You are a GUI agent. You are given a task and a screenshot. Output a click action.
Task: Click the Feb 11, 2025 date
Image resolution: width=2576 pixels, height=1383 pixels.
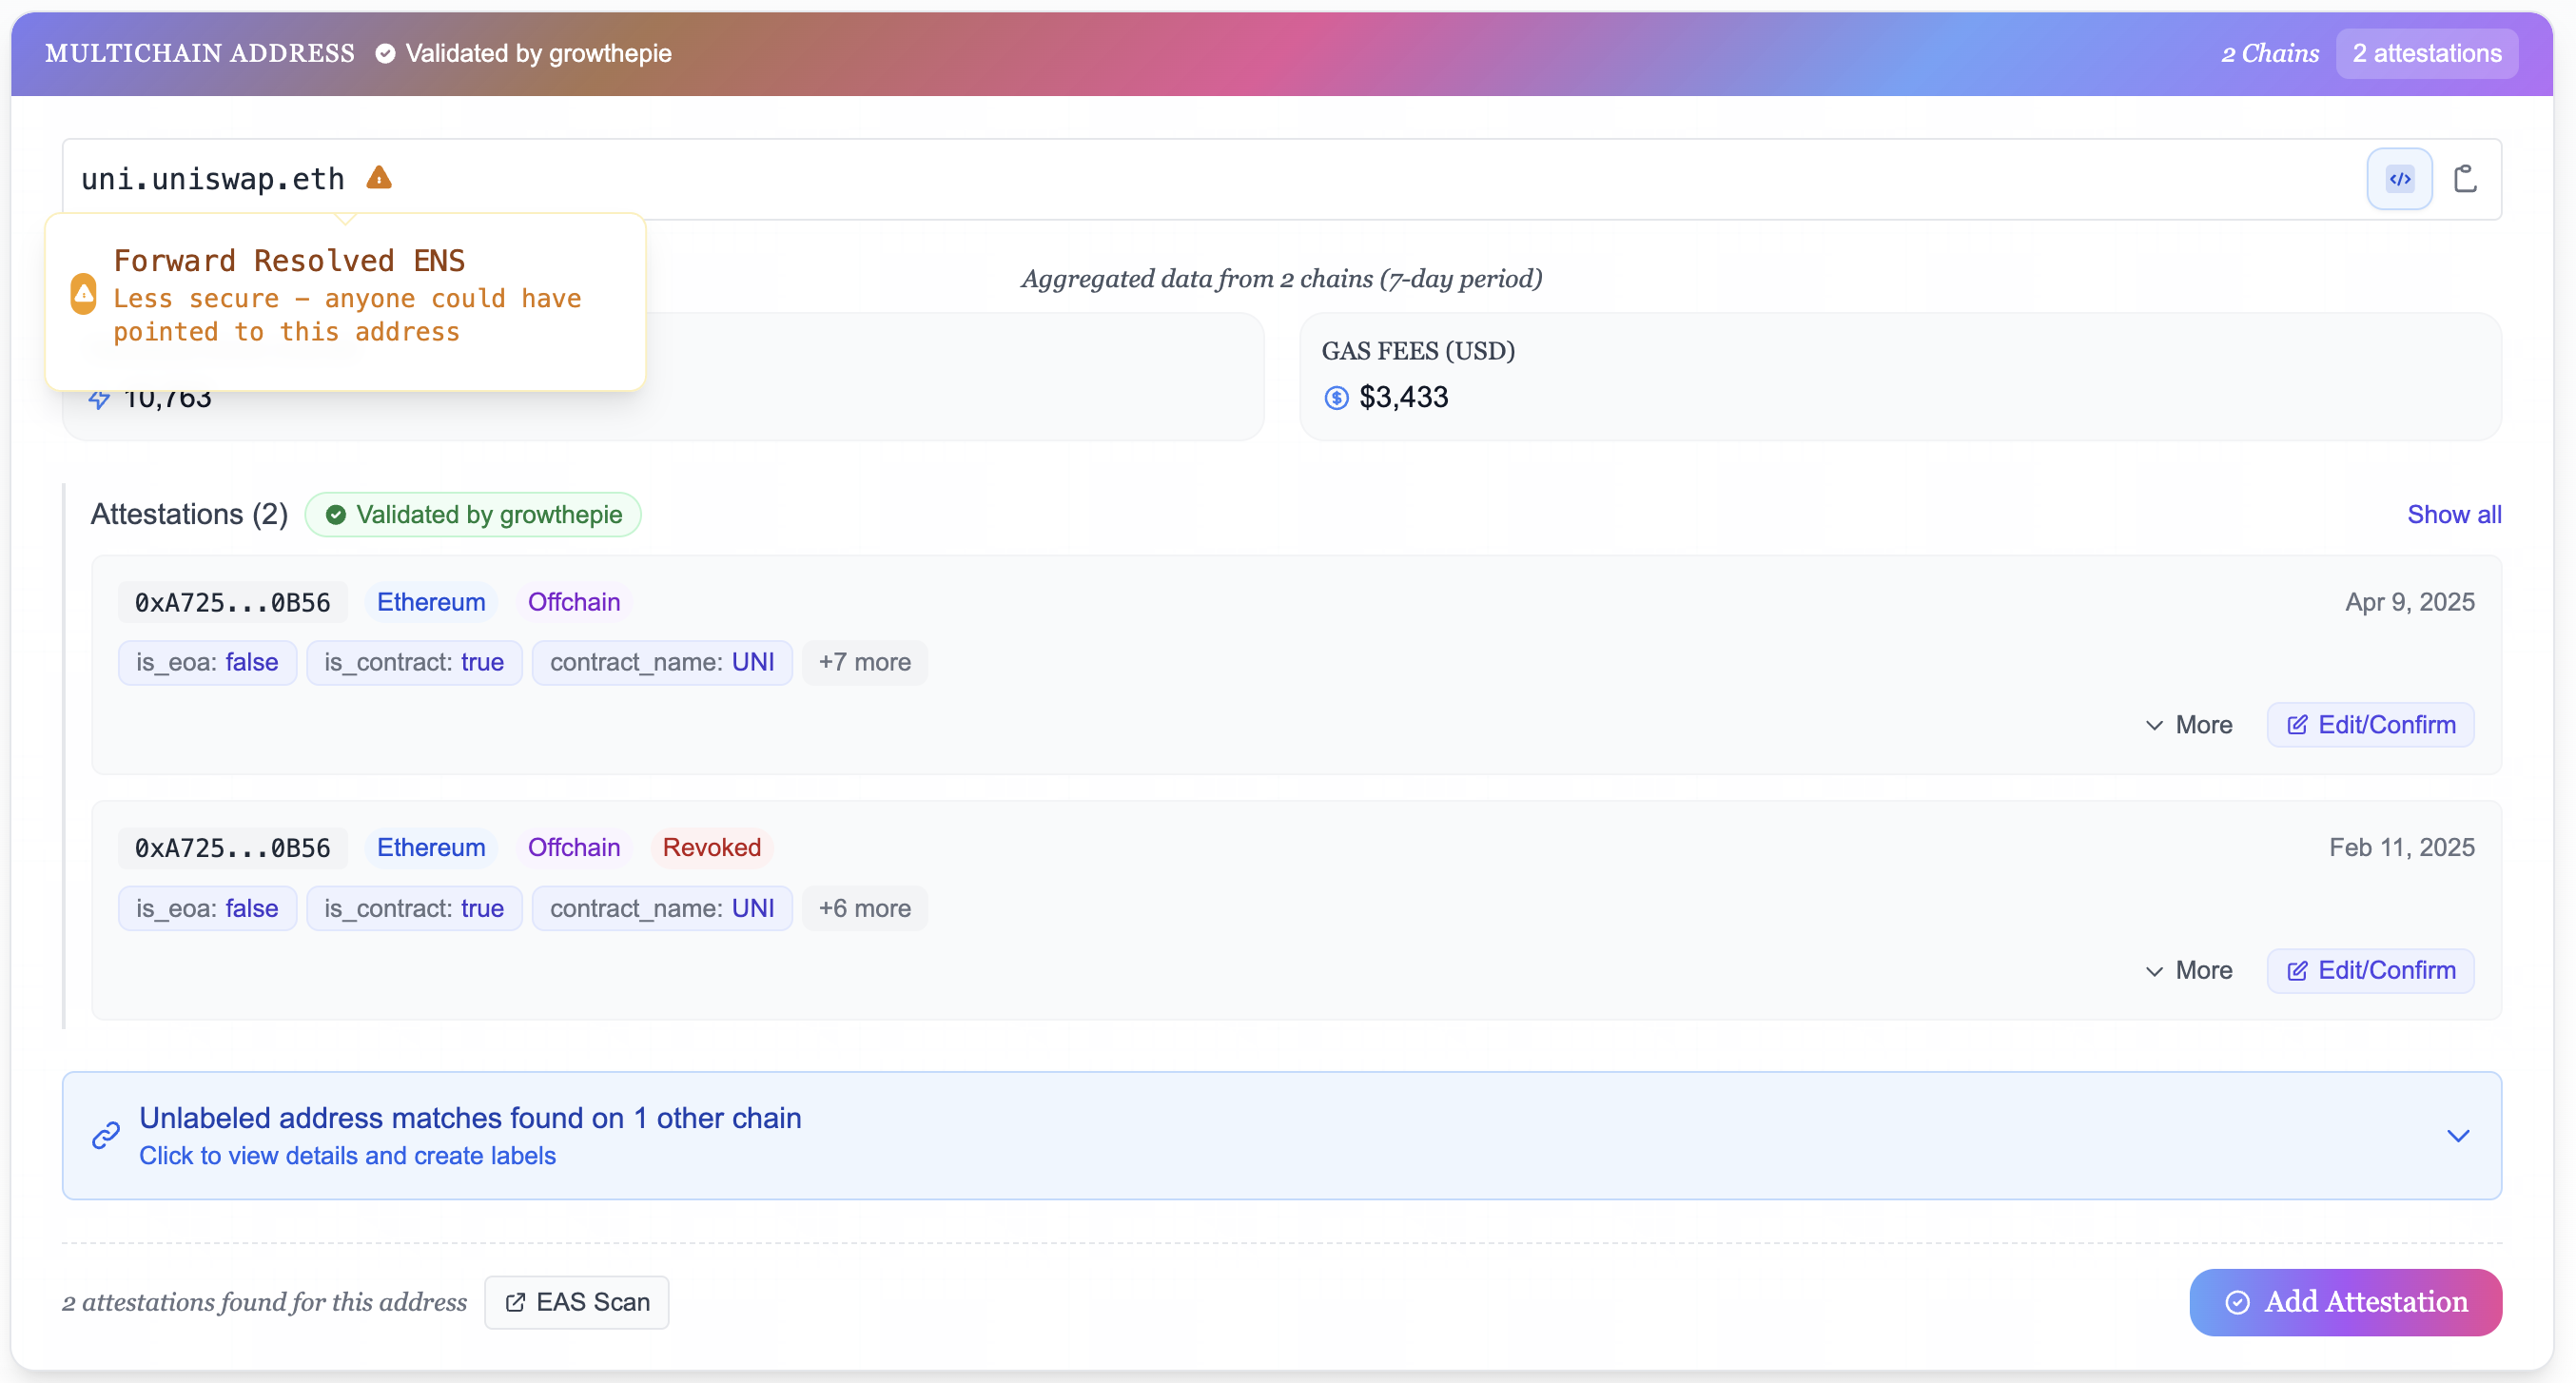coord(2401,848)
